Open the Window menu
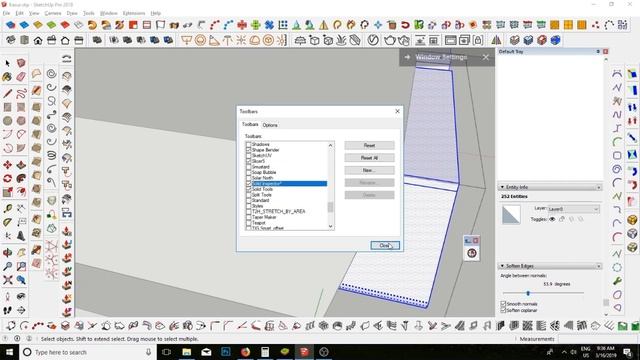 [109, 13]
